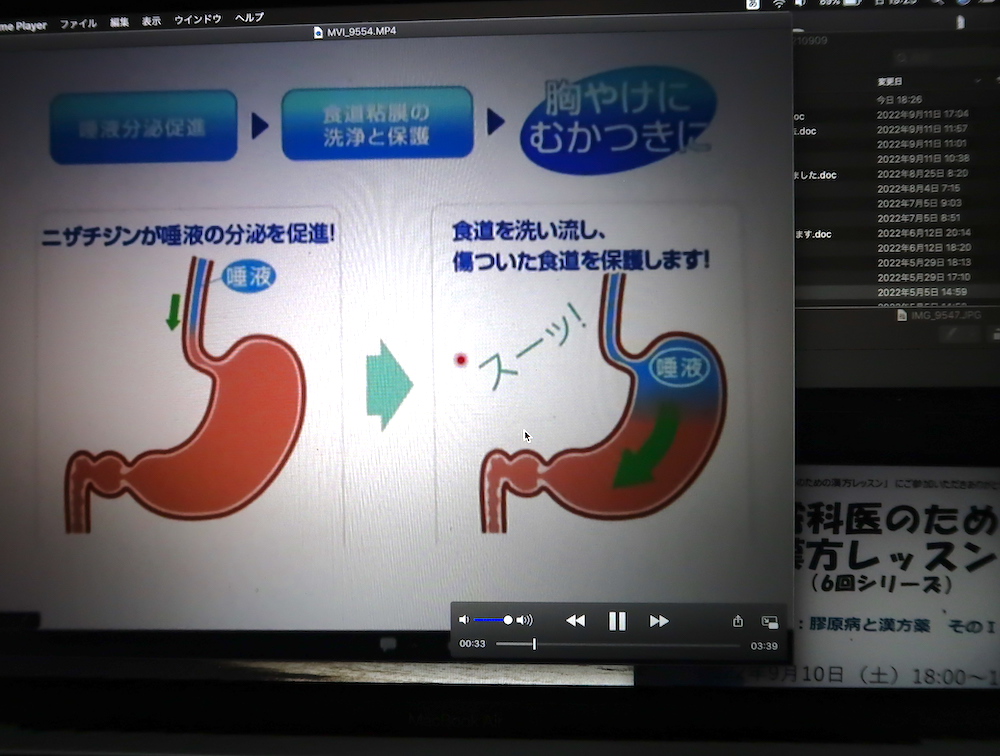Open the 表示 menu
This screenshot has height=756, width=1000.
[x=151, y=20]
